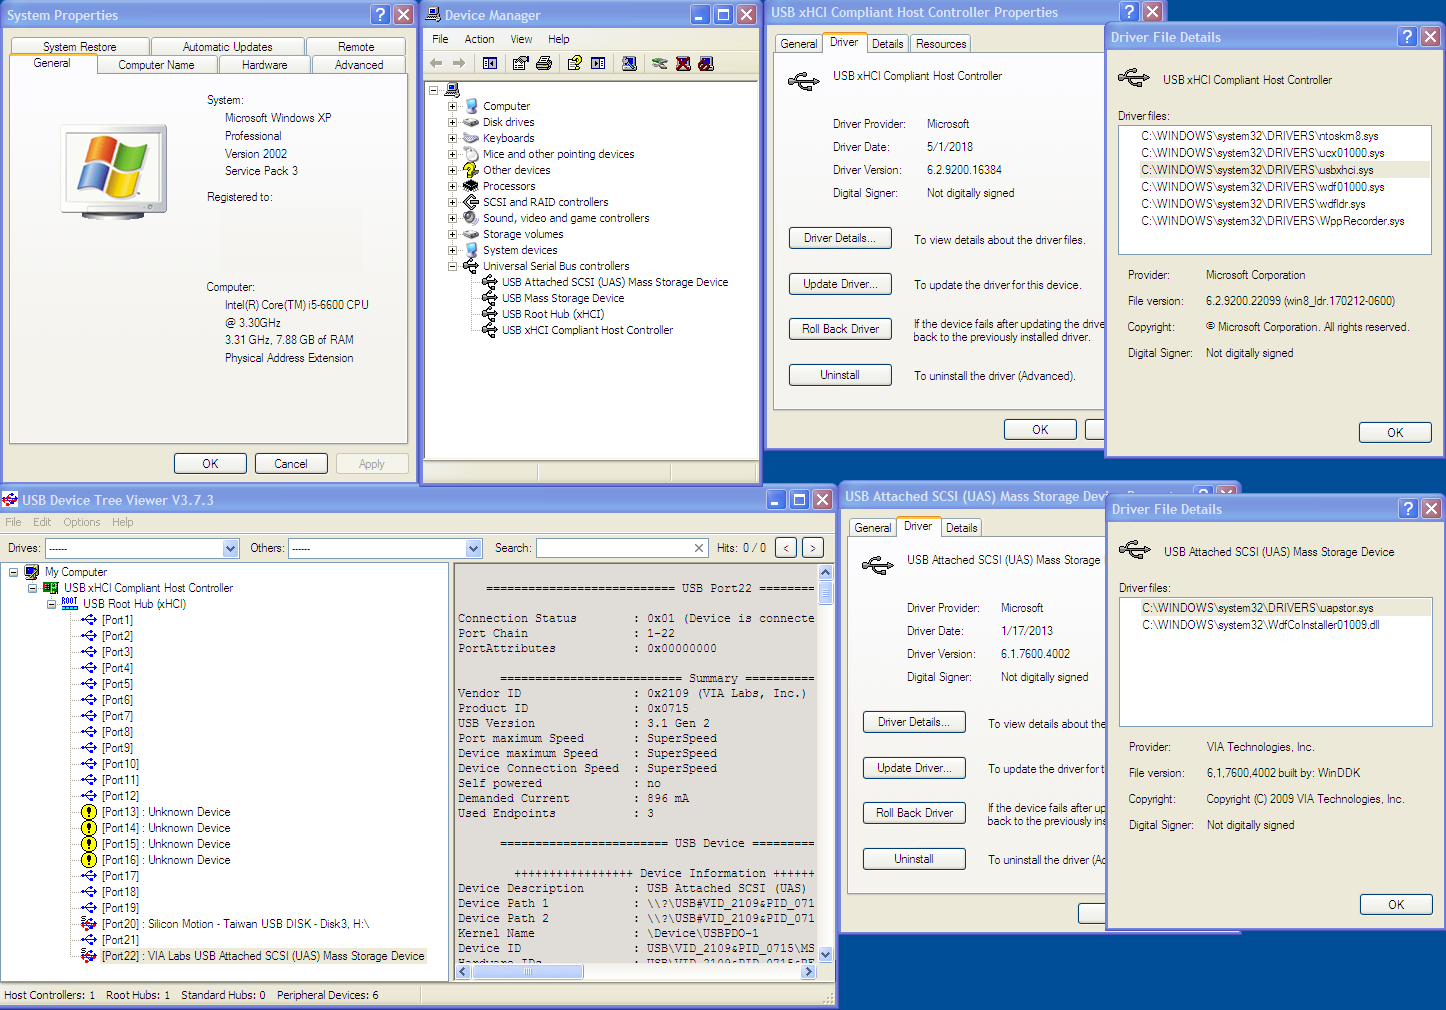Click the warning icon next to Port13
The height and width of the screenshot is (1010, 1446).
point(89,812)
